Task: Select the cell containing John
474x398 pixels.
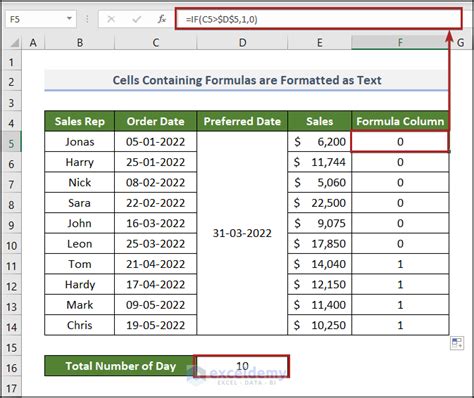Action: tap(80, 223)
